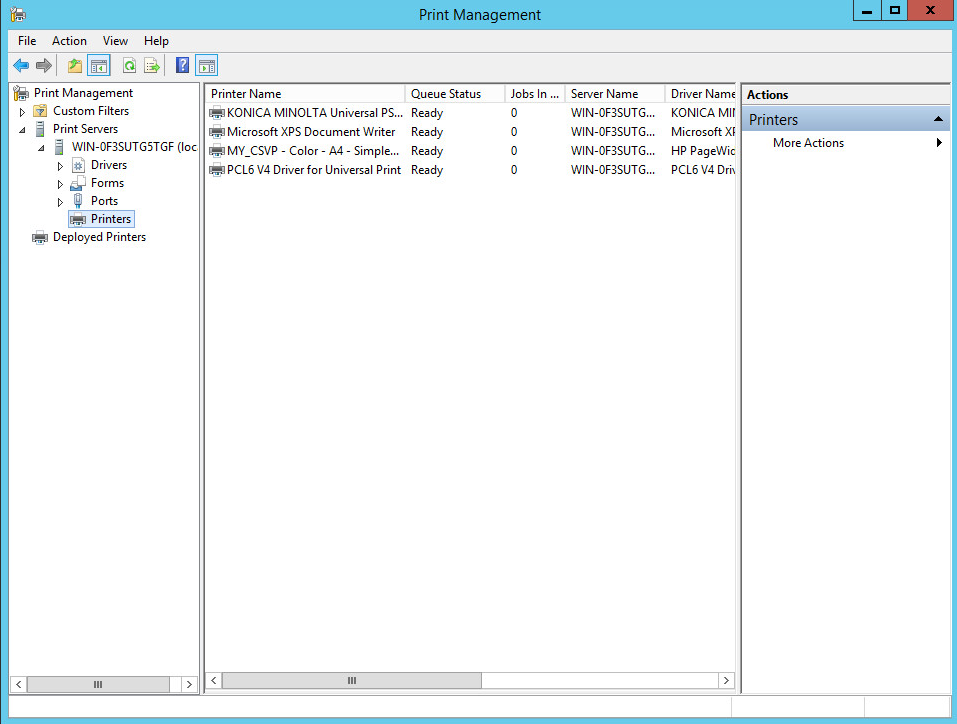The width and height of the screenshot is (957, 724).
Task: Expand the Custom Filters tree node
Action: tap(22, 112)
